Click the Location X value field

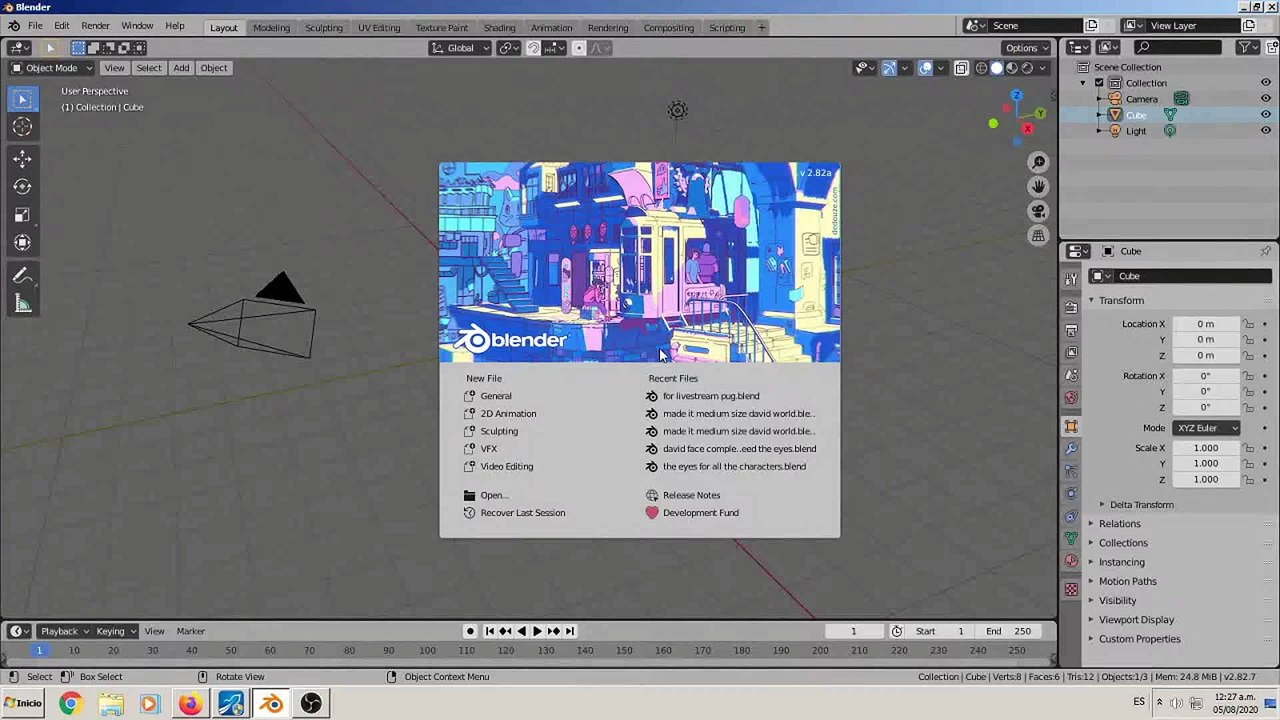pos(1205,324)
